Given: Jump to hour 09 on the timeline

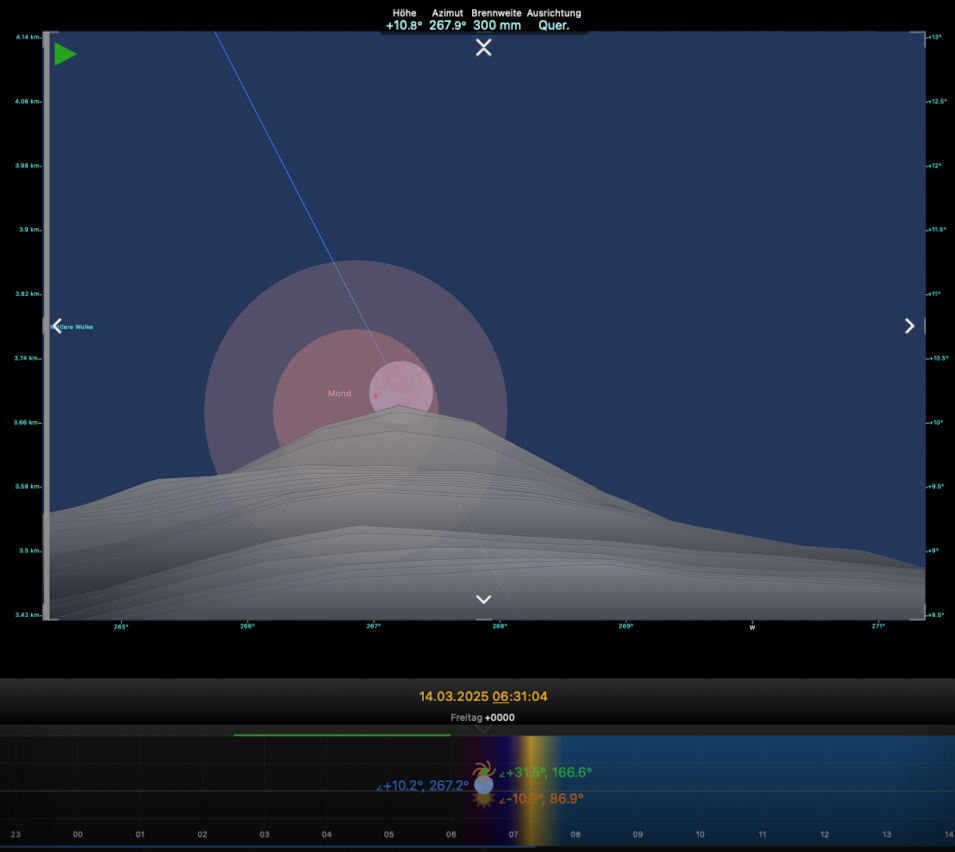Looking at the screenshot, I should point(637,834).
